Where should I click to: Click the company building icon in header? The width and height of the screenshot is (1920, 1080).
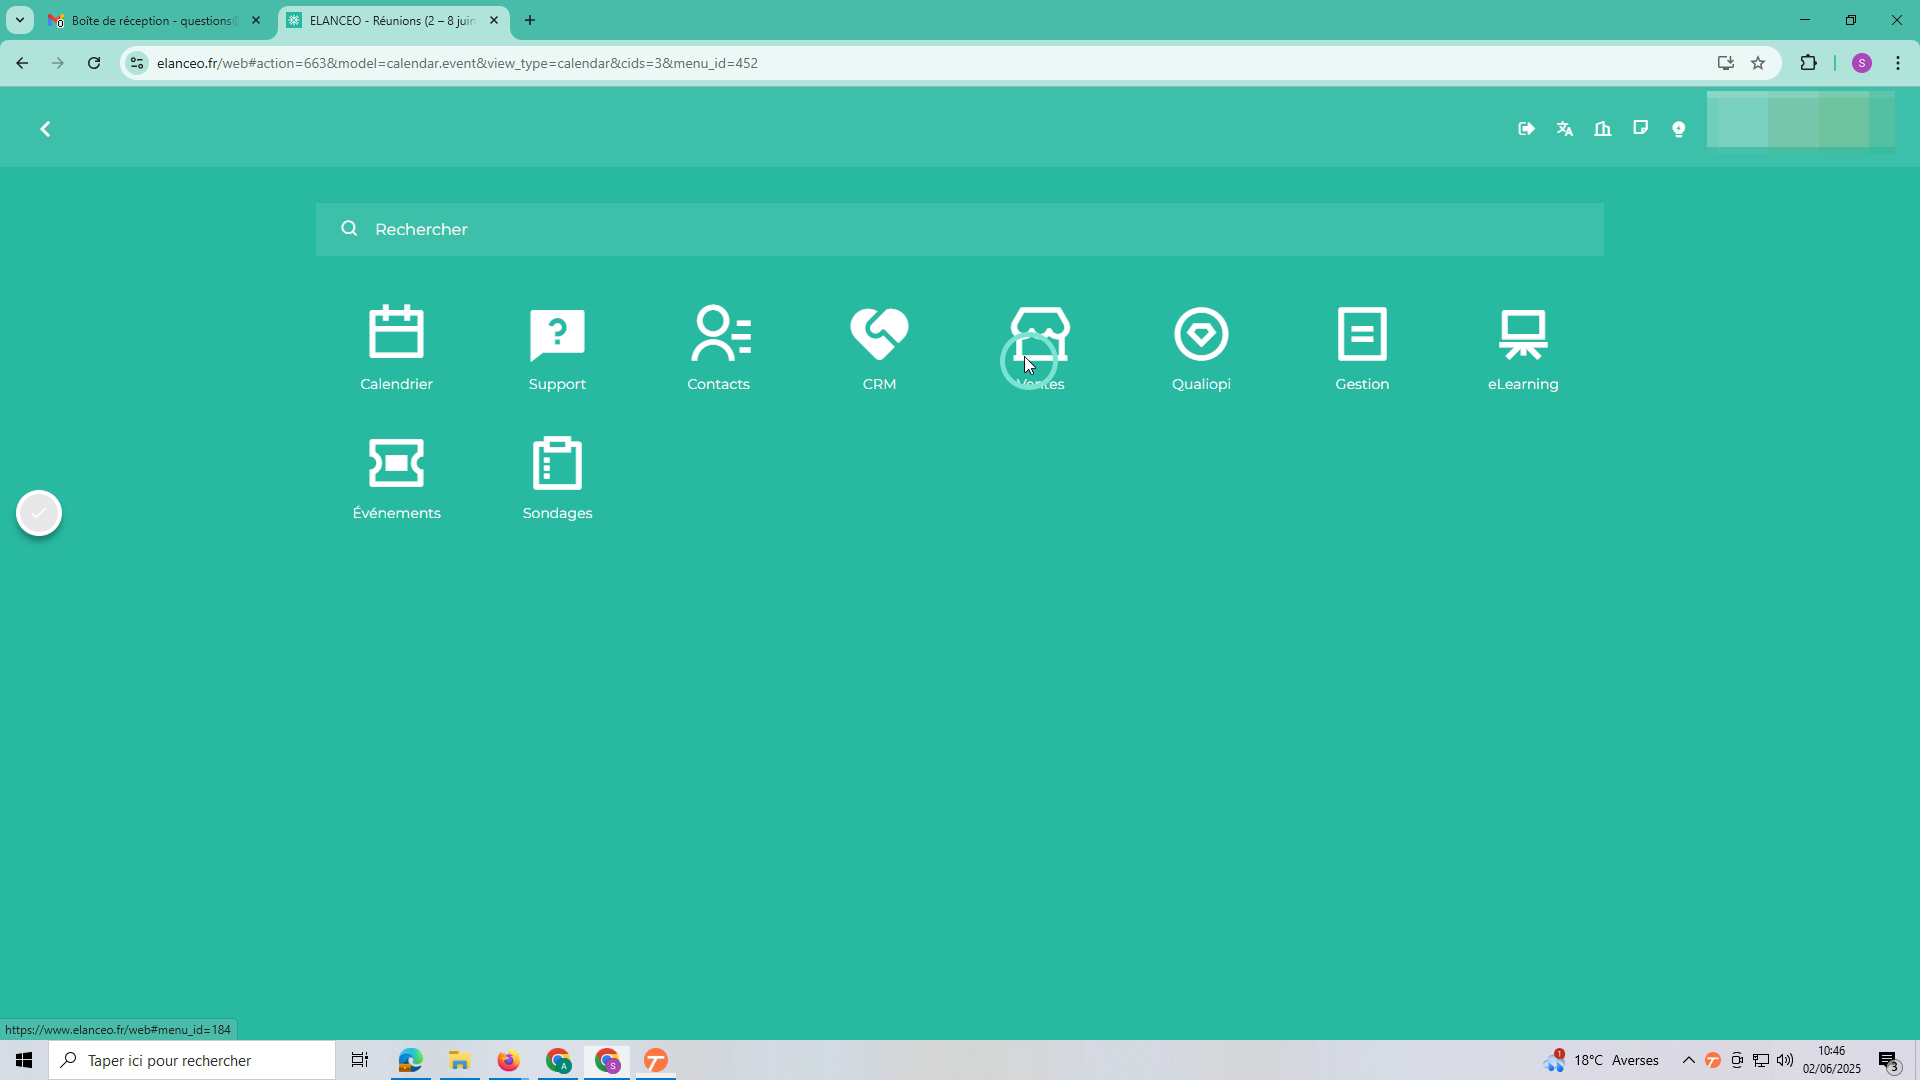pos(1603,129)
